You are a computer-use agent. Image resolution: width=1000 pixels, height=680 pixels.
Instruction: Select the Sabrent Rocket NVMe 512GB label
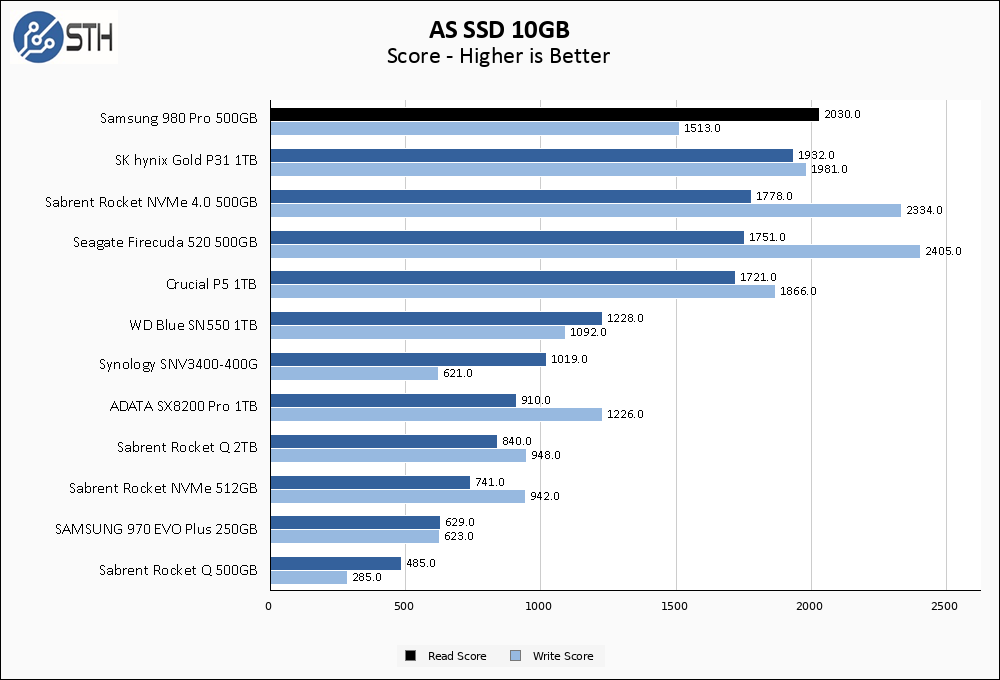[163, 488]
